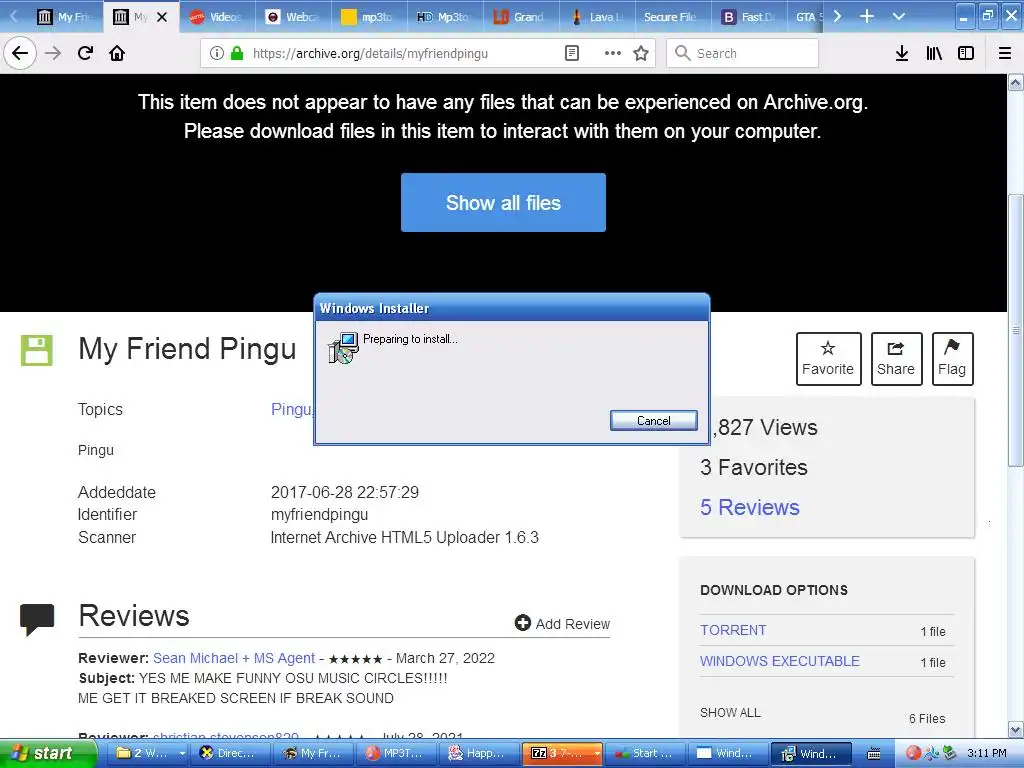Switch to the Webcam tab
1024x768 pixels.
pos(292,17)
